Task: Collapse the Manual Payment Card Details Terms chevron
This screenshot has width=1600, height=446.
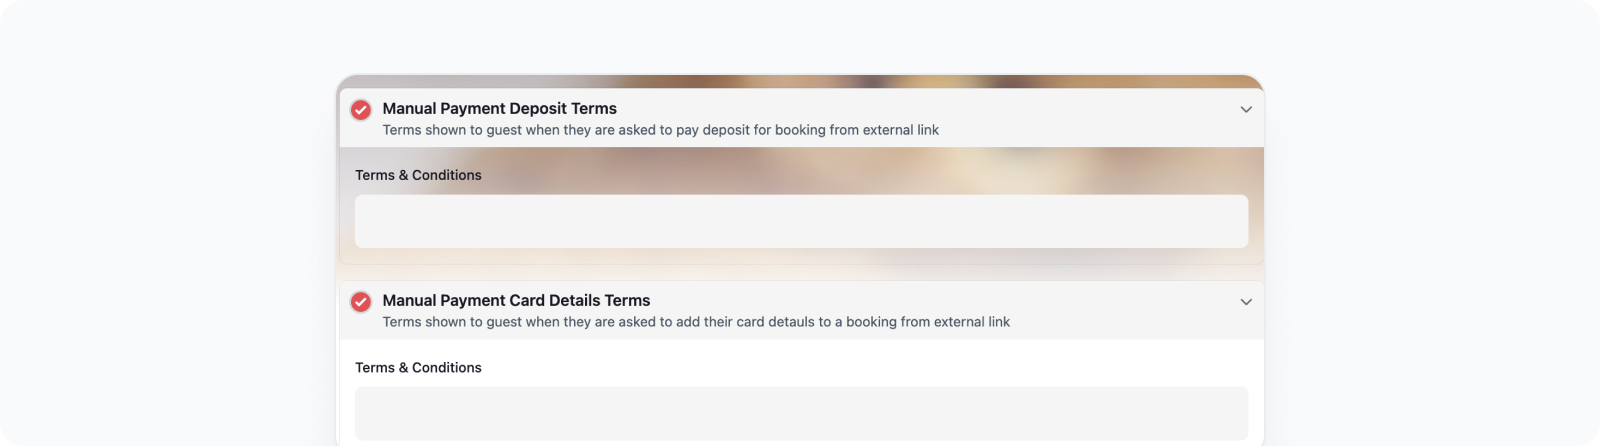Action: click(1246, 302)
